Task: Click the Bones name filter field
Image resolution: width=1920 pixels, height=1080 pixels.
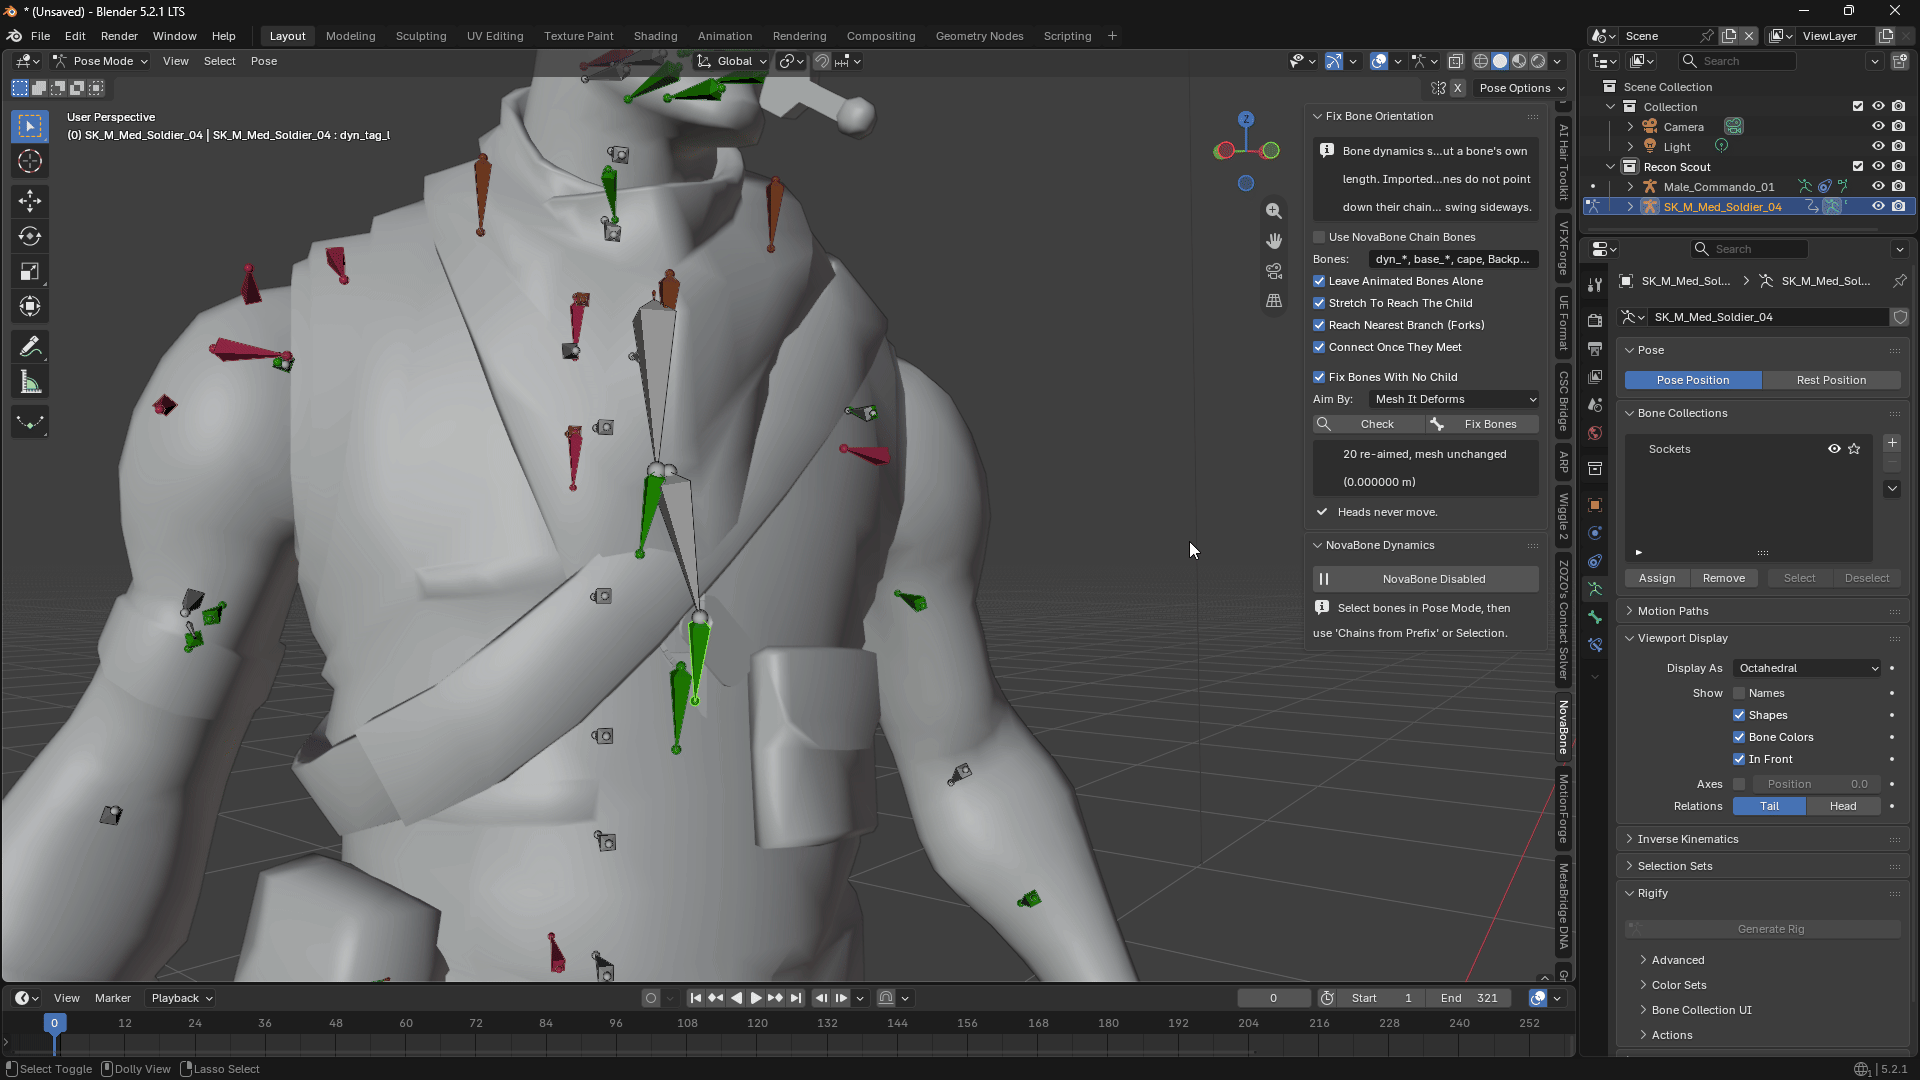Action: tap(1454, 259)
